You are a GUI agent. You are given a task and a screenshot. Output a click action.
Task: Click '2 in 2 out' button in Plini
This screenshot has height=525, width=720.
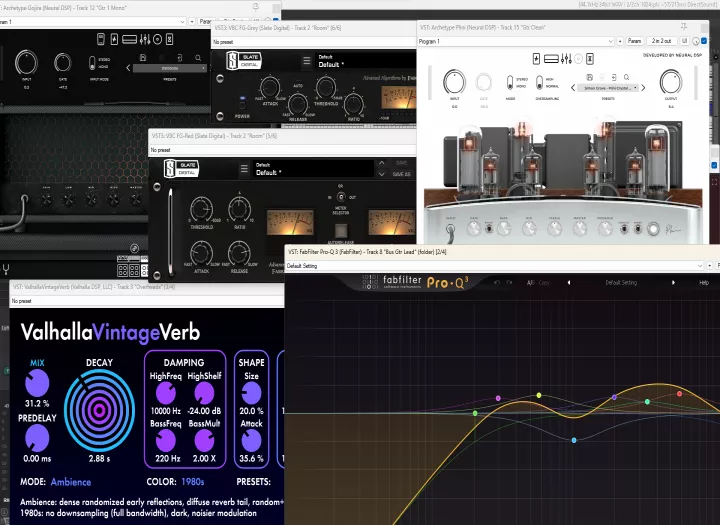click(x=661, y=41)
